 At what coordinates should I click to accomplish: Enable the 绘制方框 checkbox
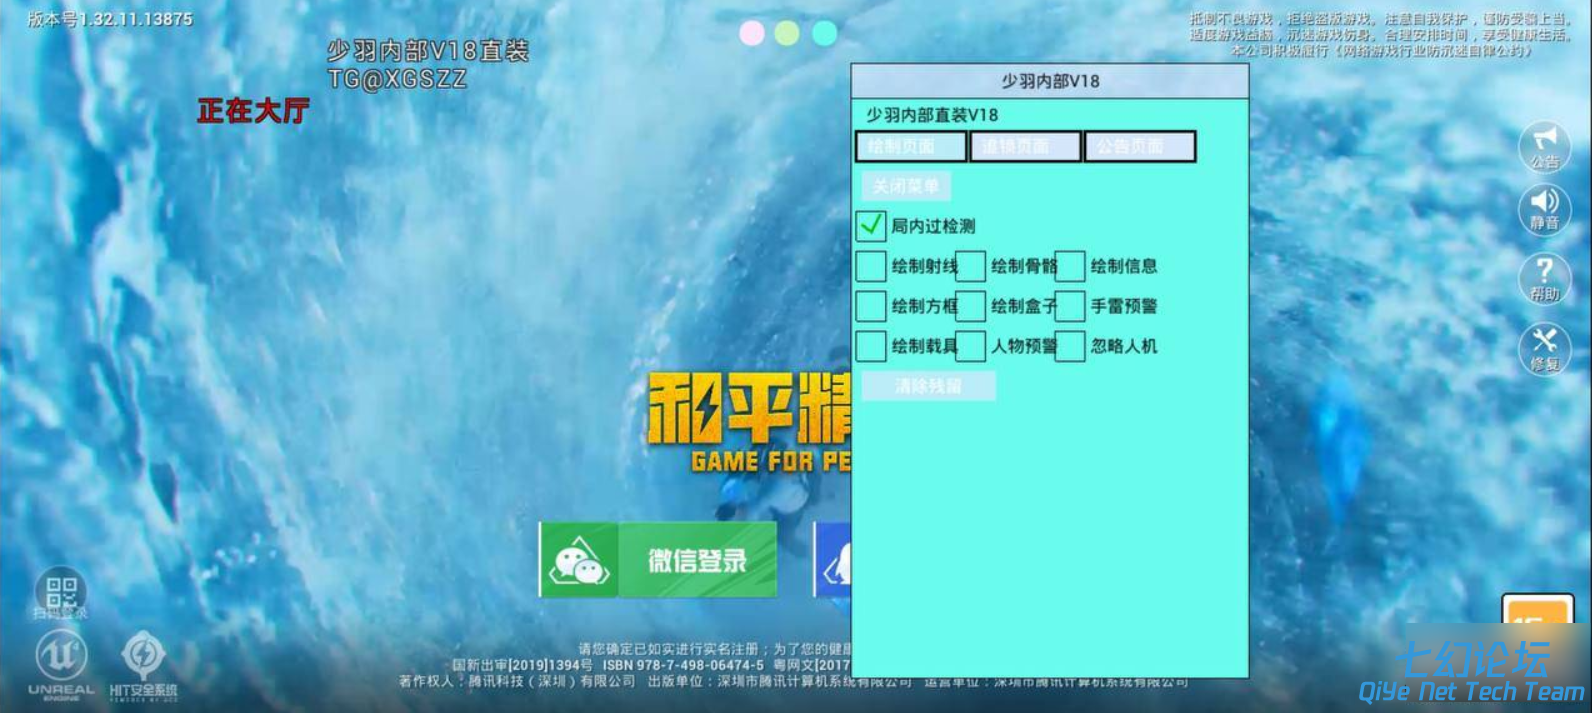point(871,306)
